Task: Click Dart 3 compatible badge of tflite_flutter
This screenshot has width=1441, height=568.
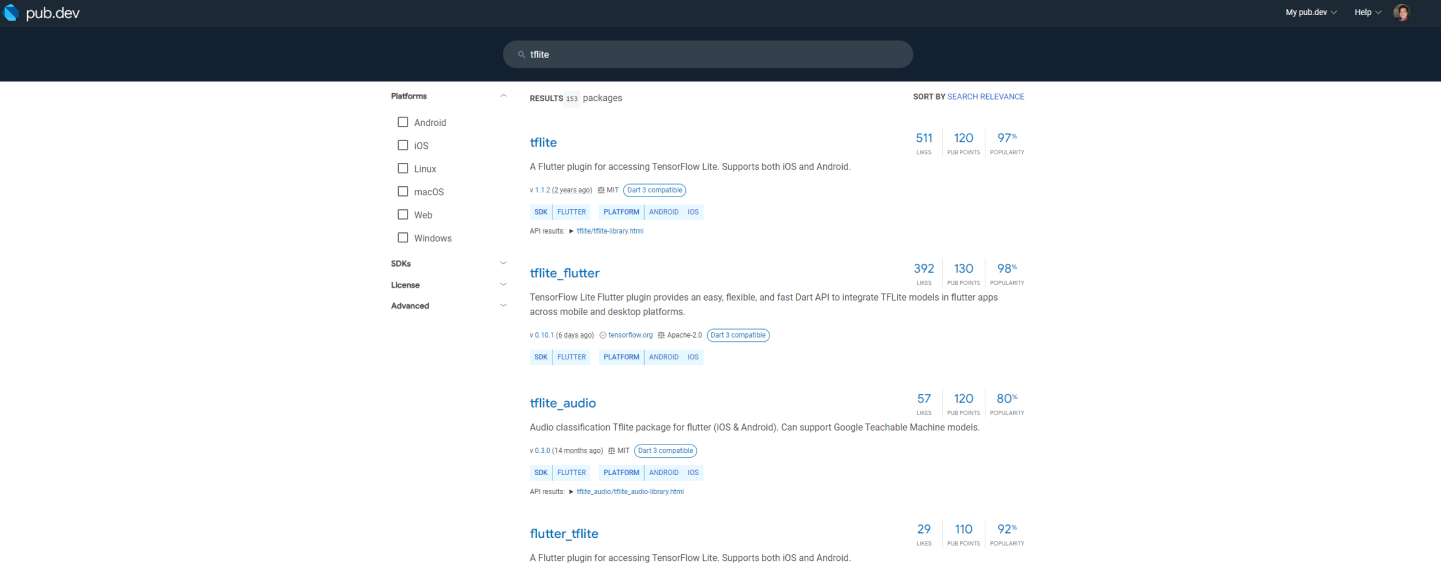Action: (x=738, y=335)
